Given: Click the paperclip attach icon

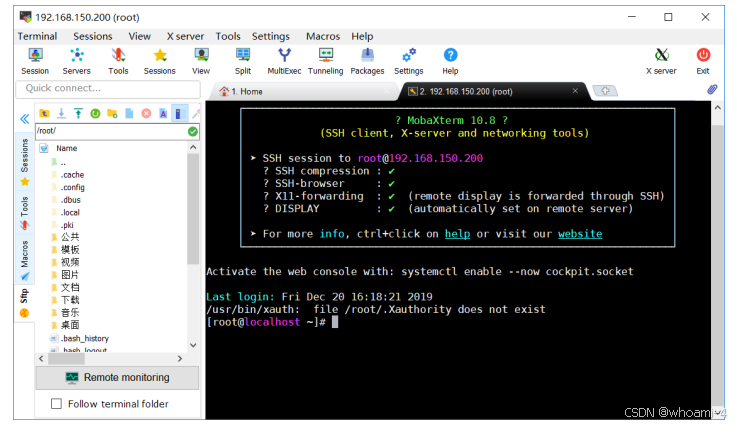Looking at the screenshot, I should [x=712, y=90].
